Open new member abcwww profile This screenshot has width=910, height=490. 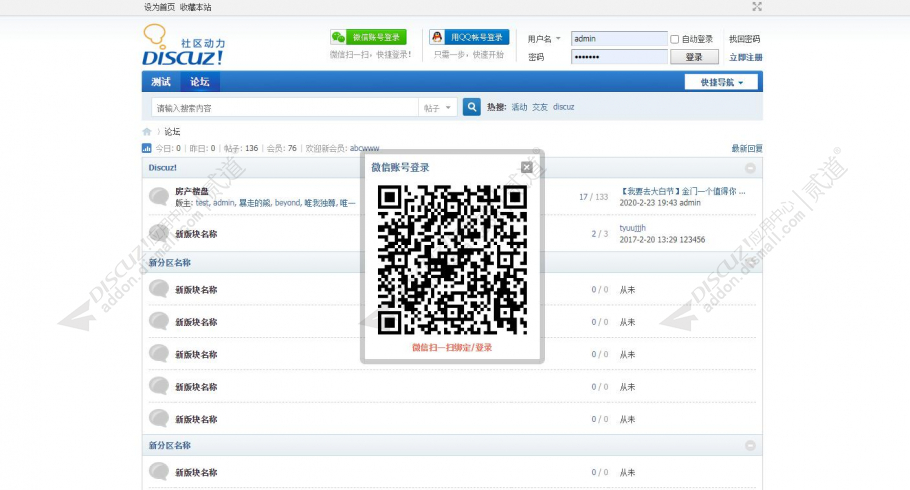364,149
